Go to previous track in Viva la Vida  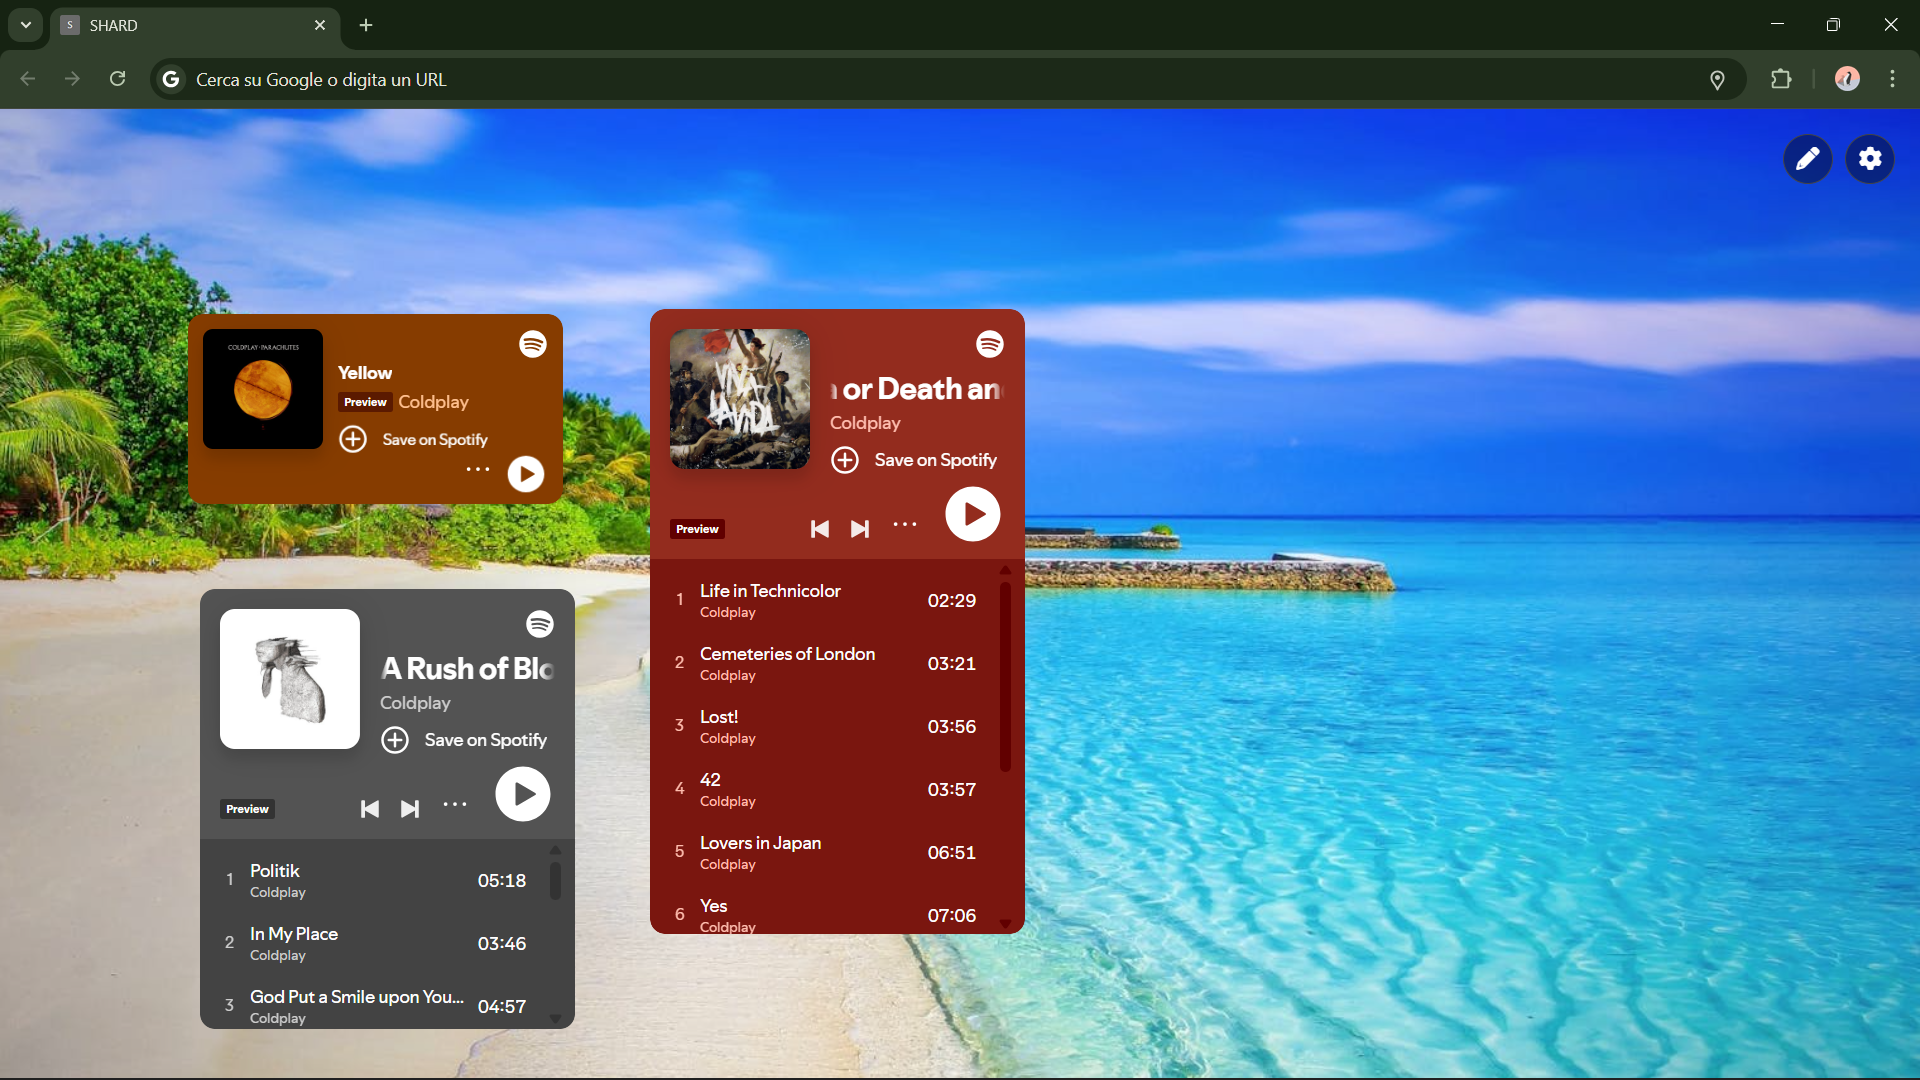point(819,529)
